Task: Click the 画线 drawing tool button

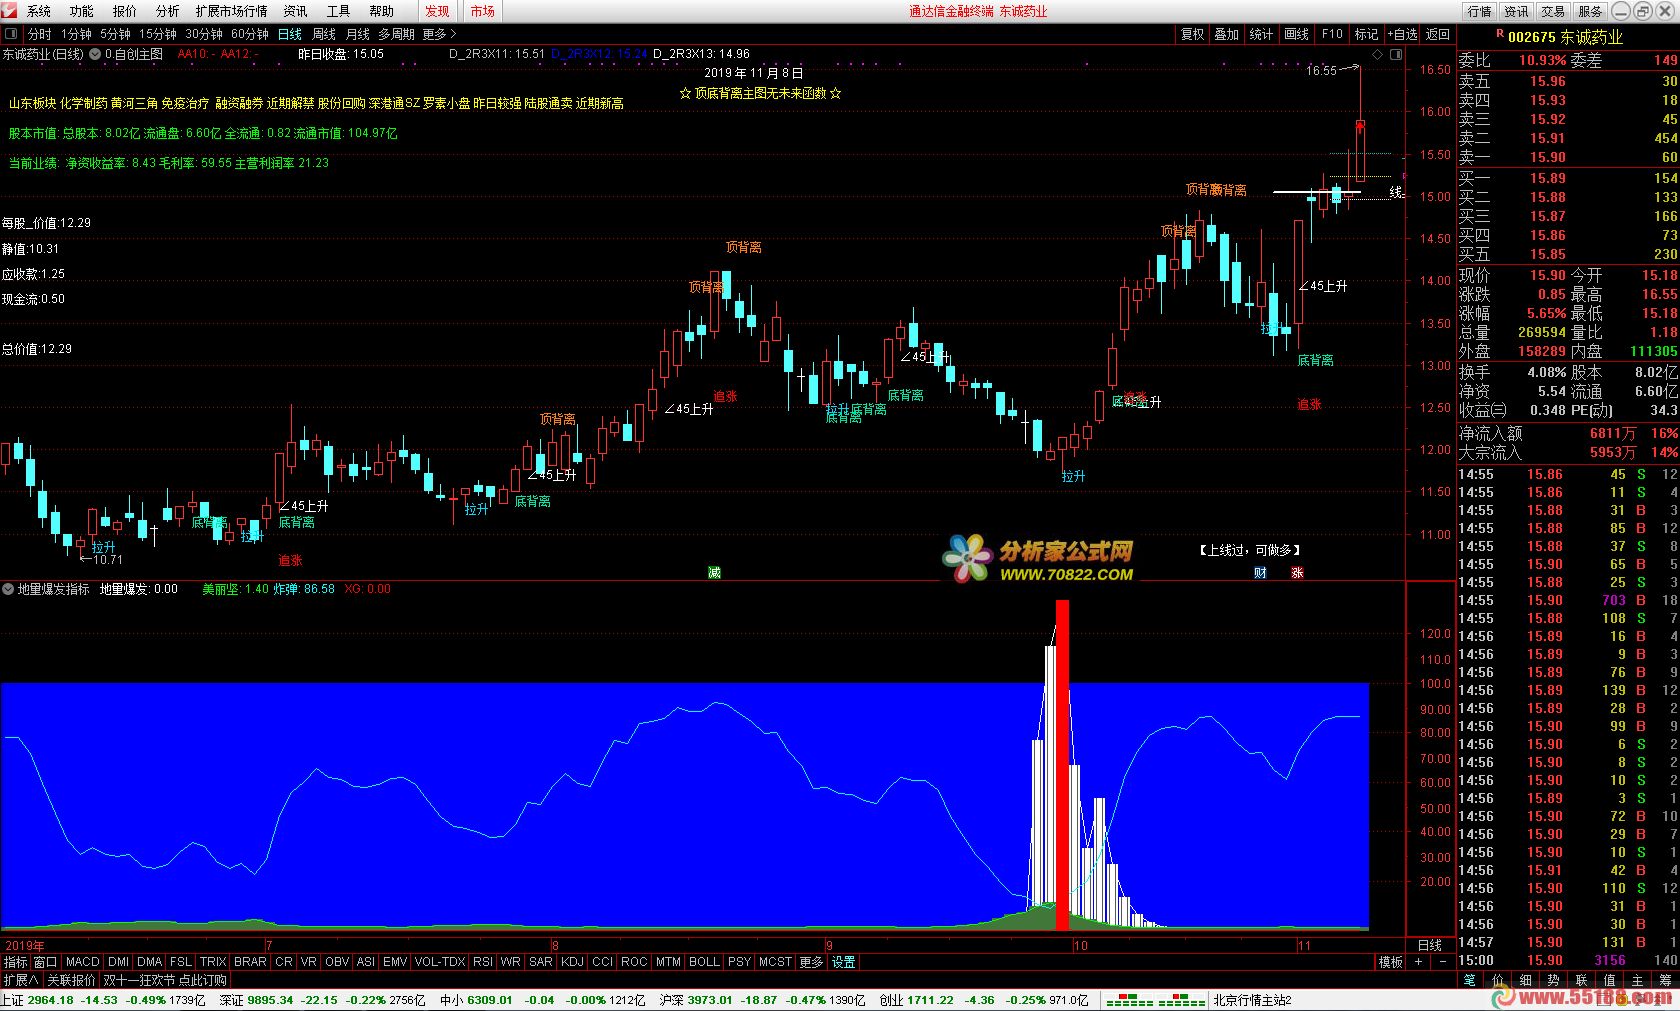Action: tap(1297, 34)
